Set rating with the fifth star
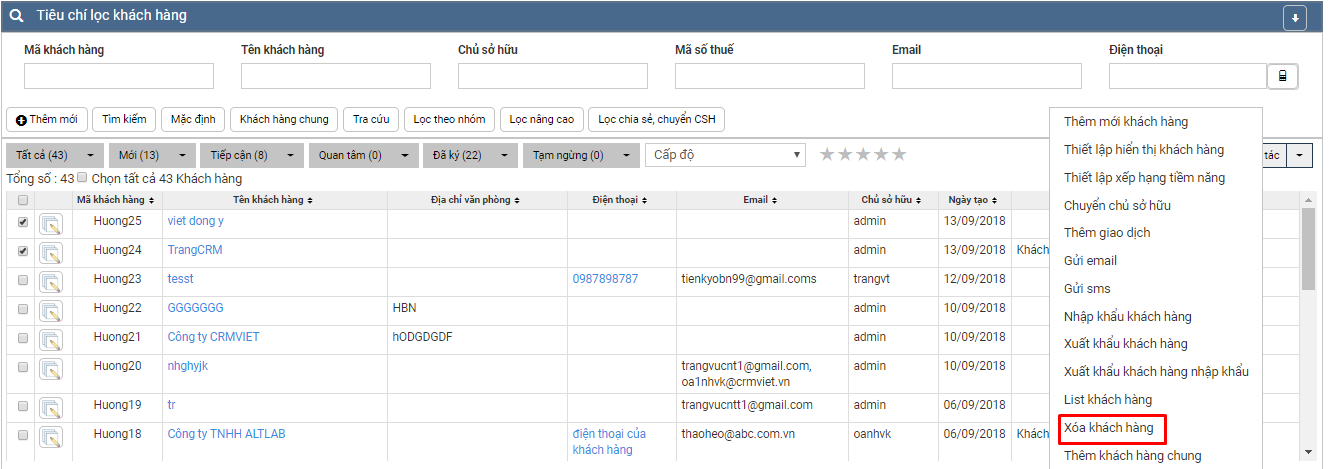The width and height of the screenshot is (1332, 469). (x=899, y=155)
